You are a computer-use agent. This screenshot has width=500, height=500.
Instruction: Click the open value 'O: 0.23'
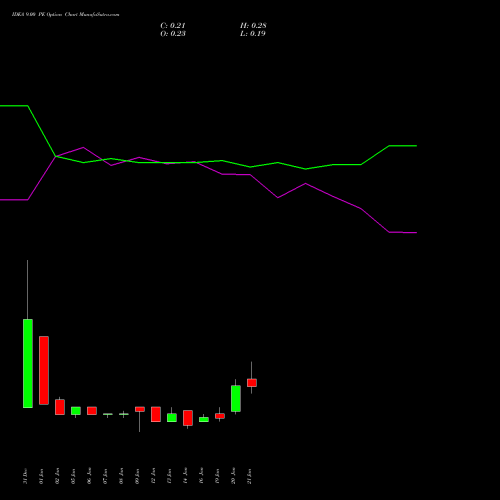coord(173,34)
